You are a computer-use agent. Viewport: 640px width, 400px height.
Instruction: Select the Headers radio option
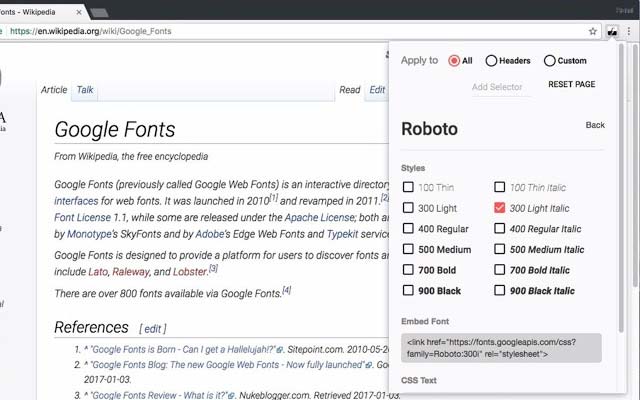491,61
